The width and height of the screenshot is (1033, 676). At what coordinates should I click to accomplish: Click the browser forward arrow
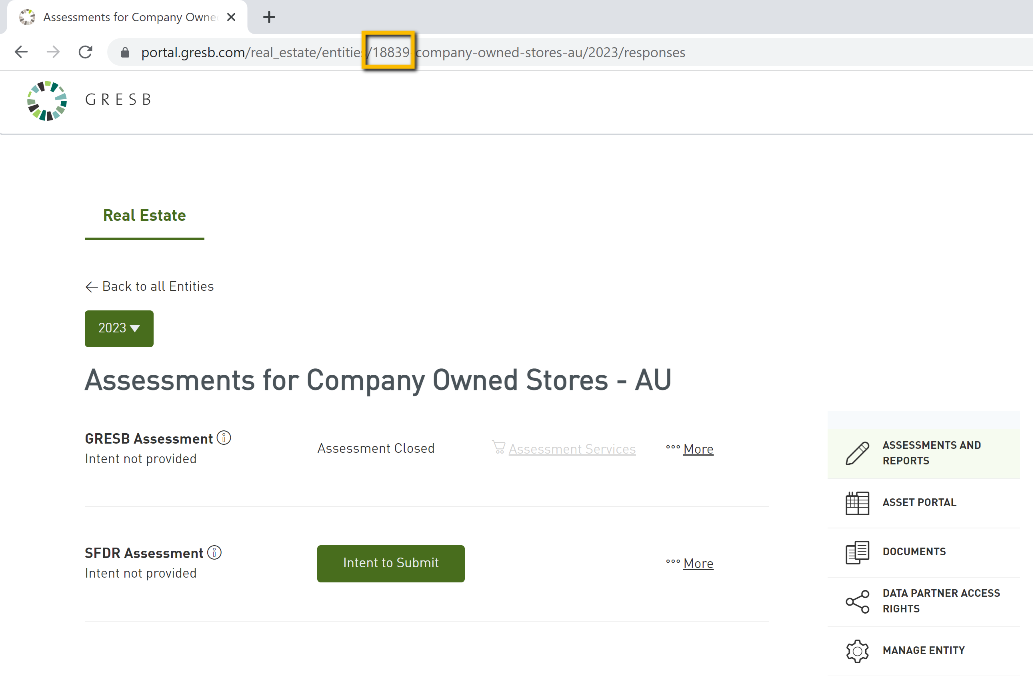coord(53,52)
